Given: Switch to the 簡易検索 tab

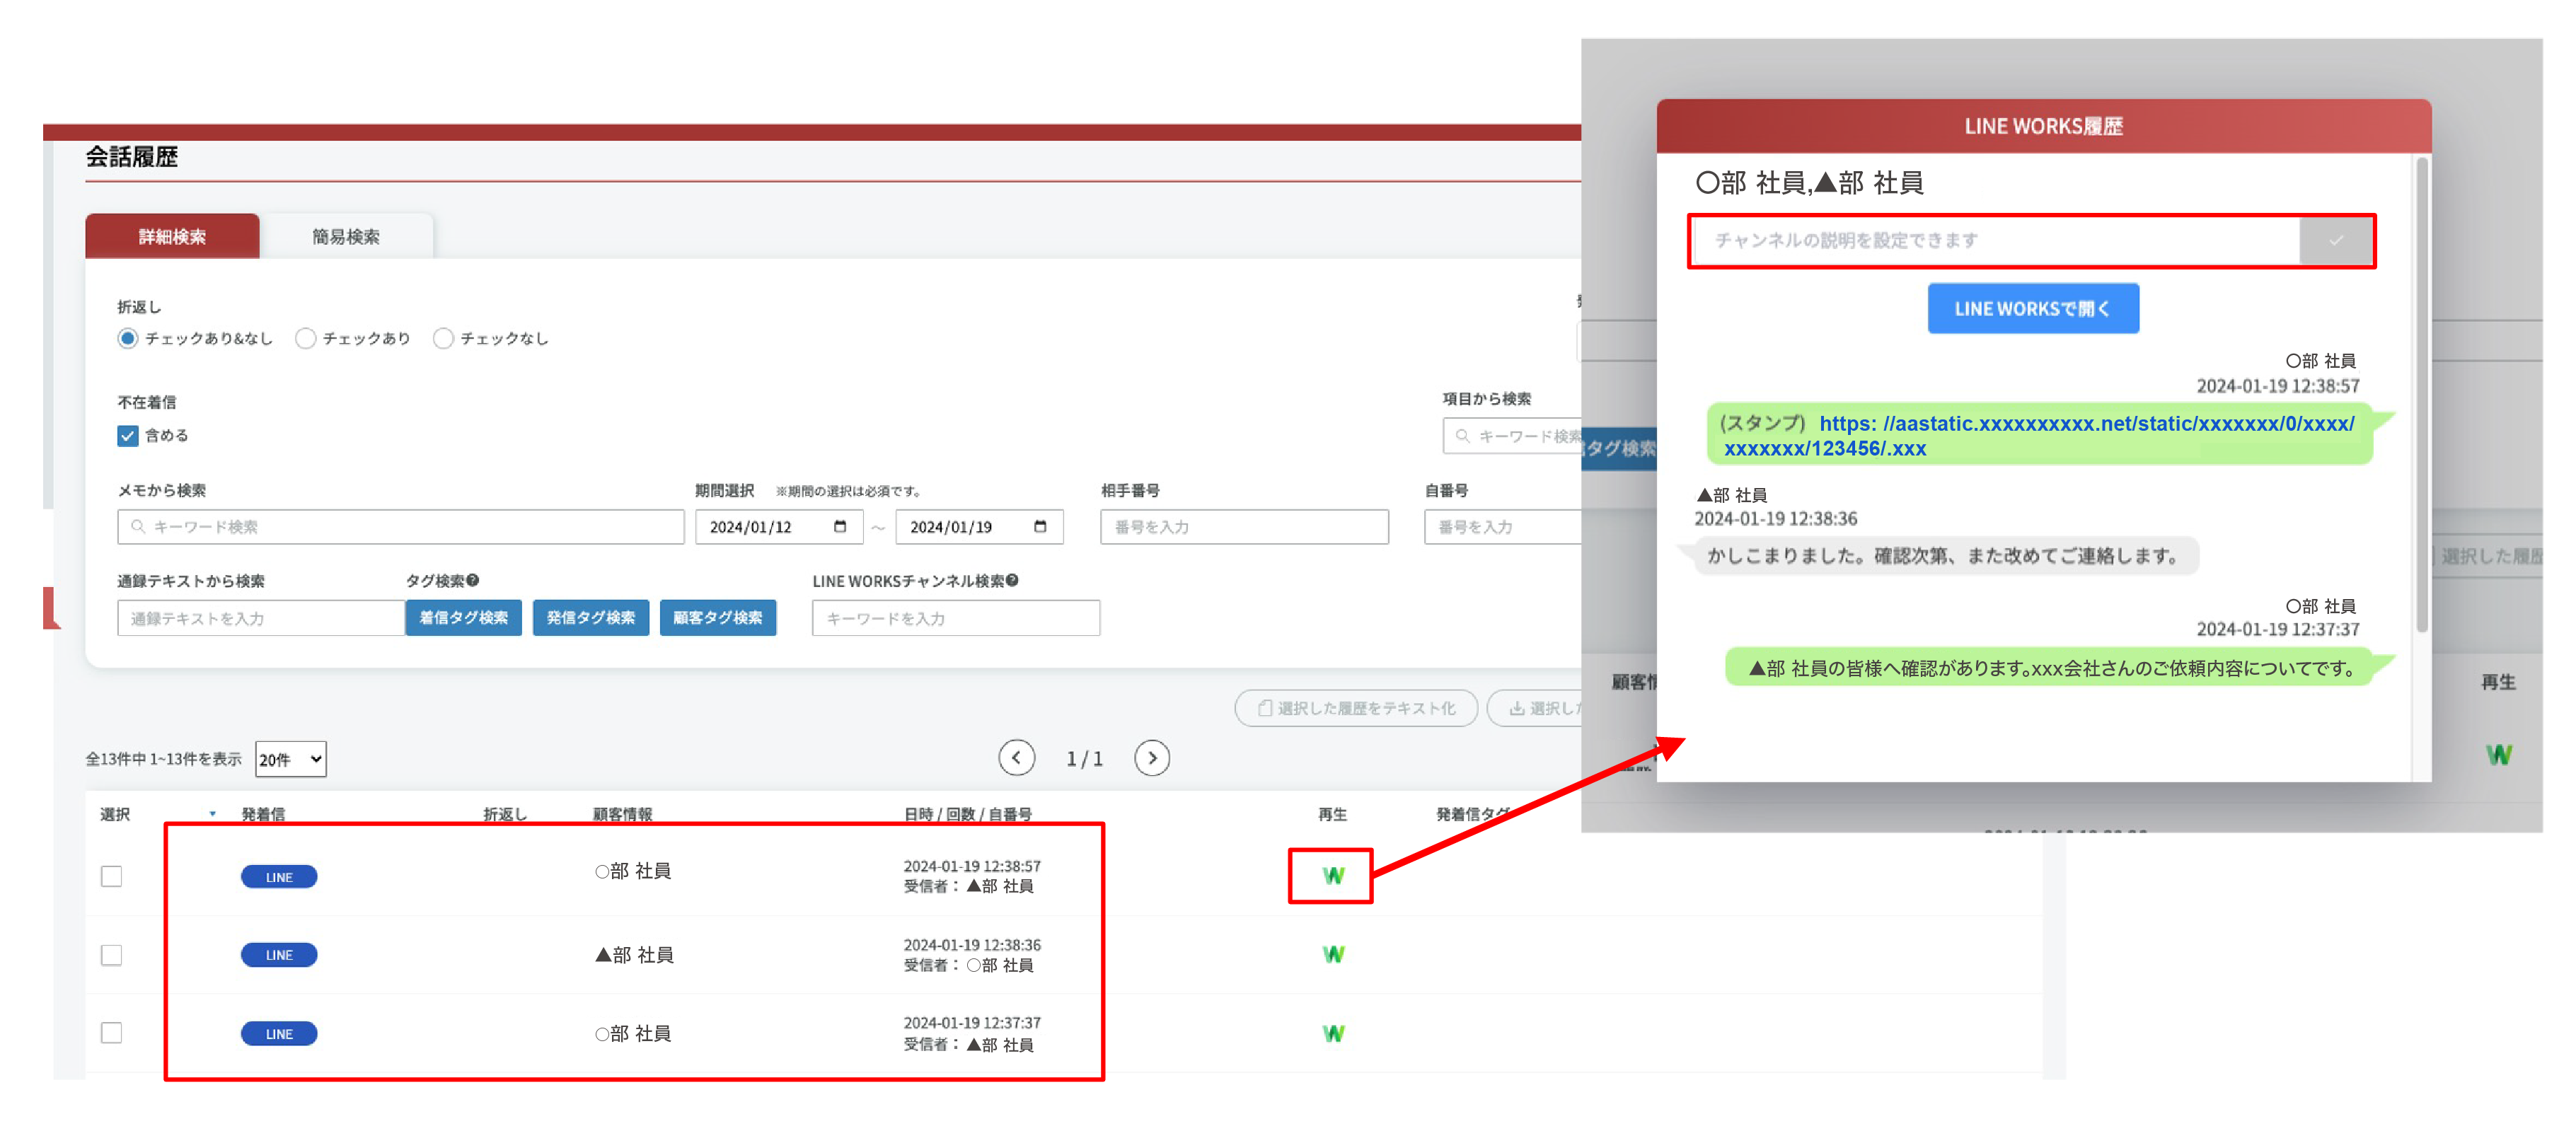Looking at the screenshot, I should pos(345,237).
